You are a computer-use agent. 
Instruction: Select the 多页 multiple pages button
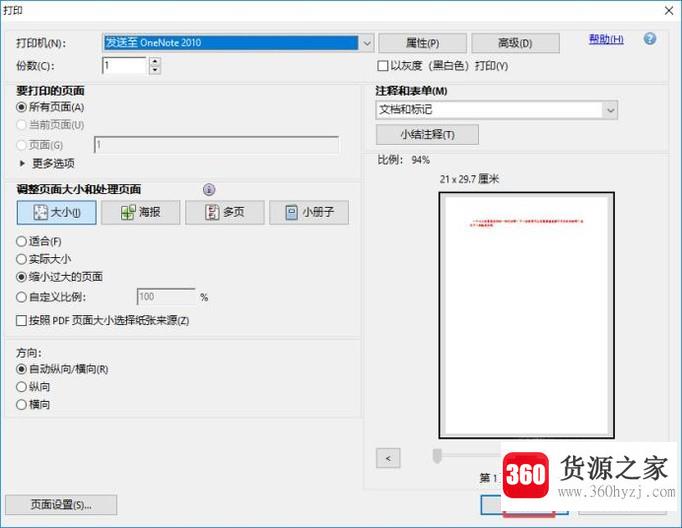coord(225,212)
